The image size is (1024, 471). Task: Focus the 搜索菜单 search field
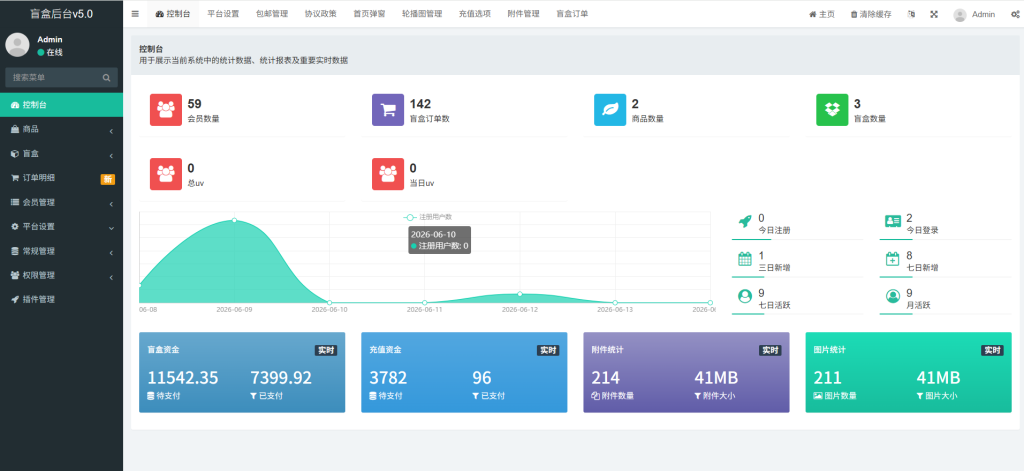tap(61, 77)
